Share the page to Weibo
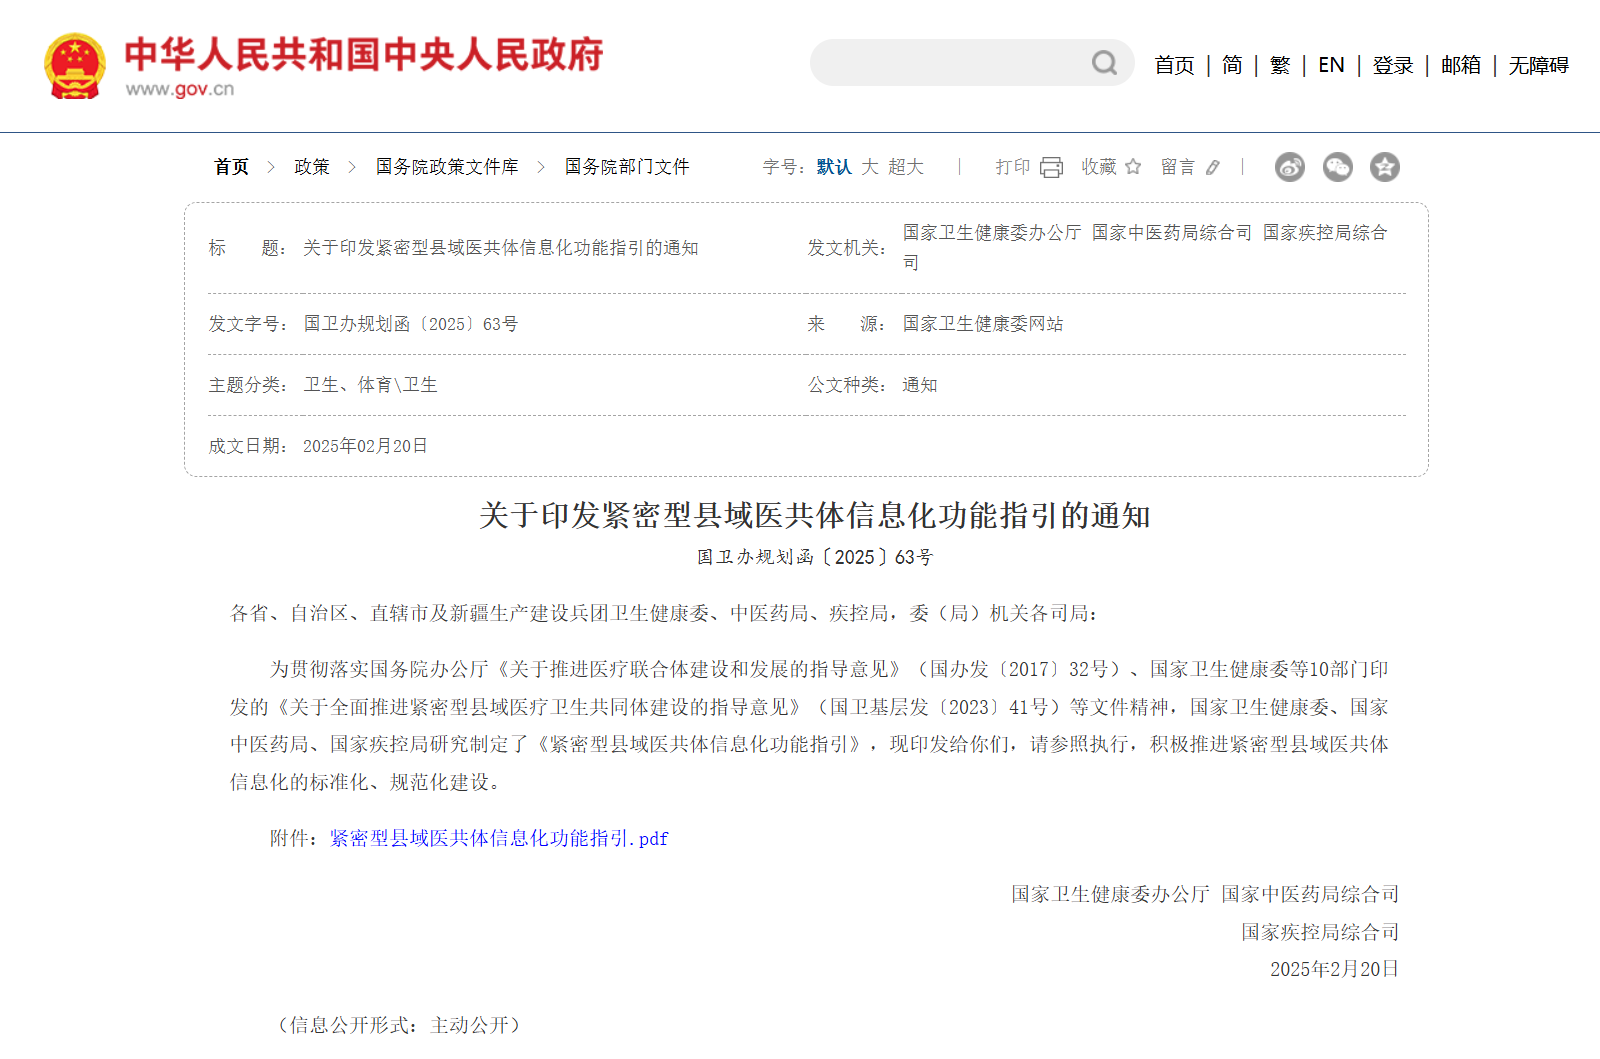 [1290, 167]
